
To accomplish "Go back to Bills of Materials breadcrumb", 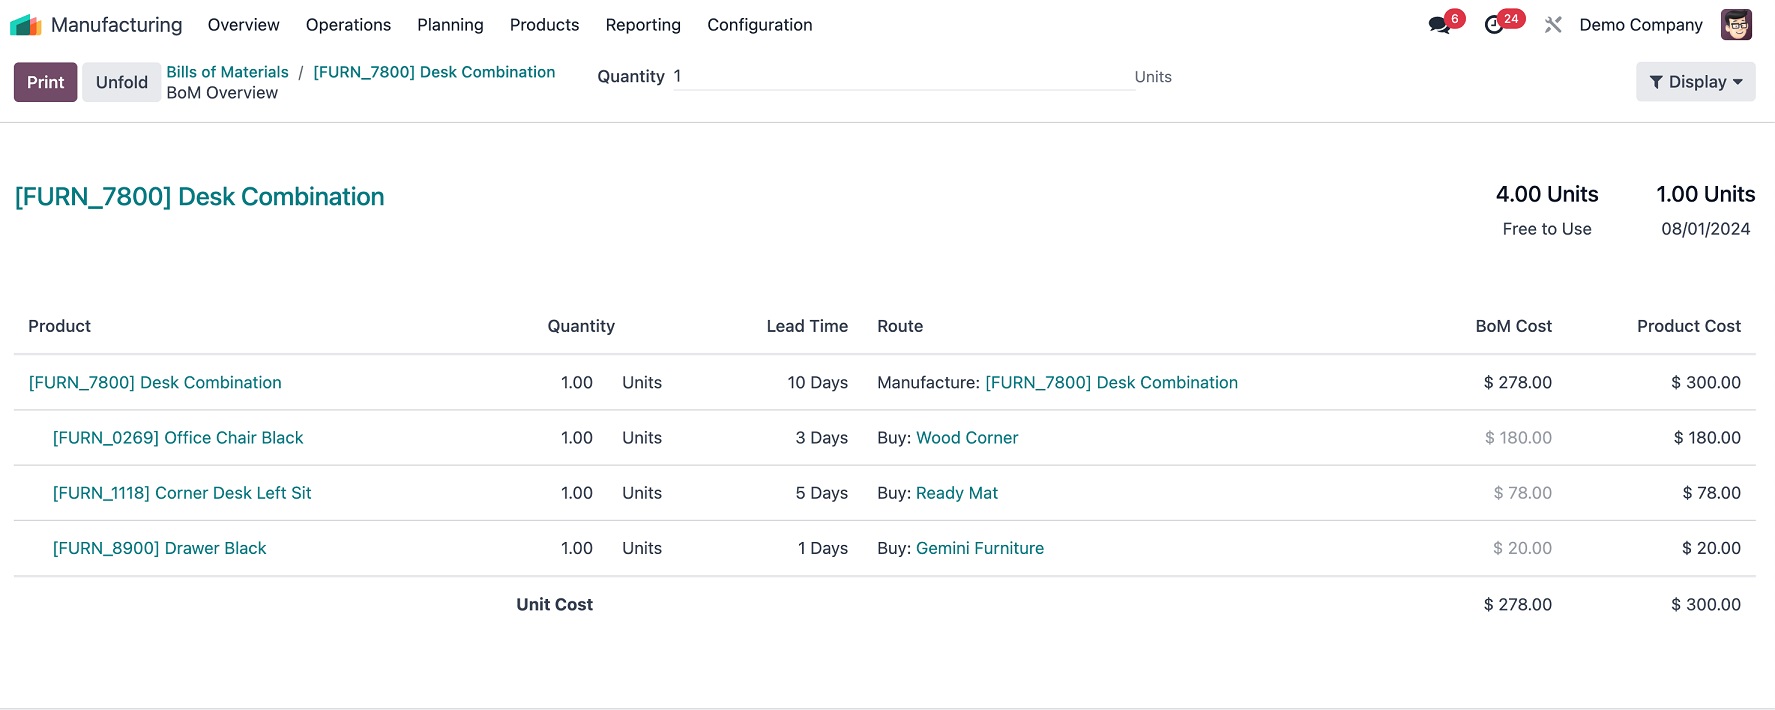I will [227, 72].
